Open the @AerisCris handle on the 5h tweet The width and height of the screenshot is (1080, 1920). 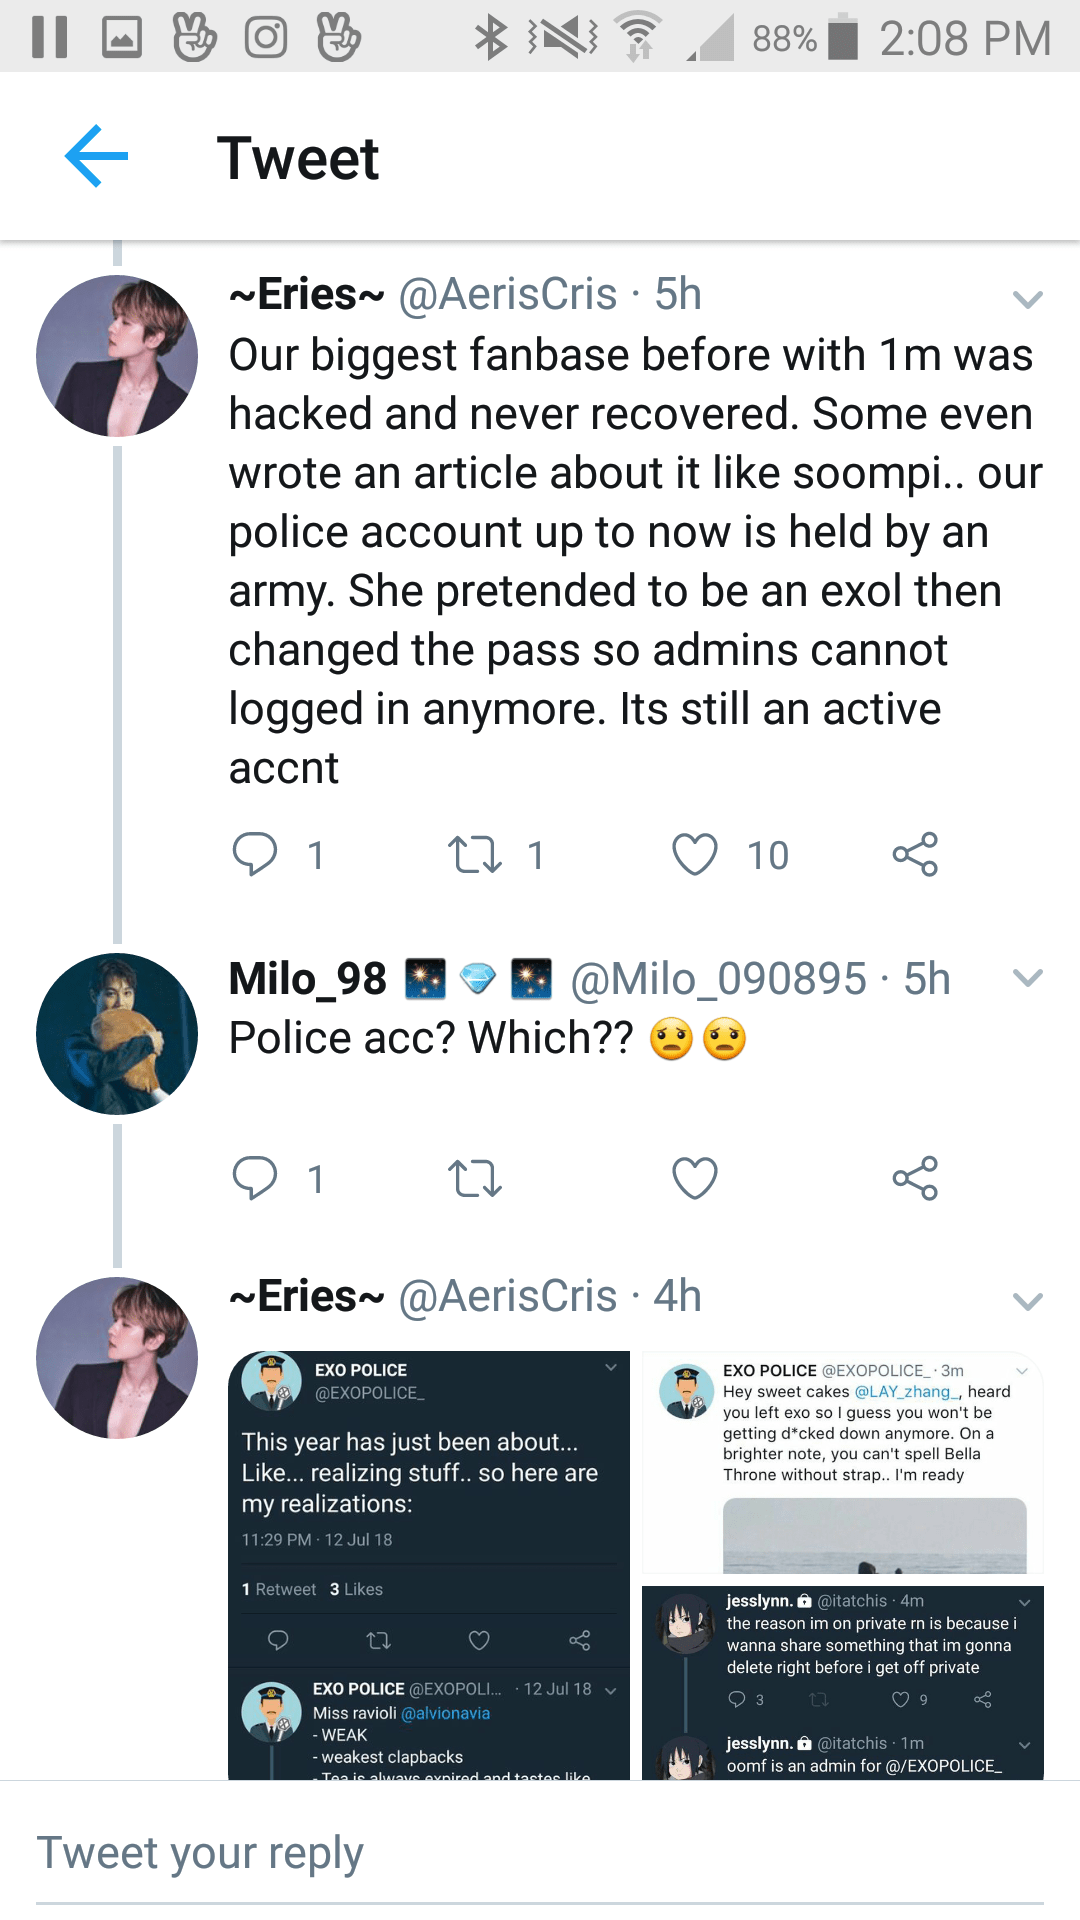(508, 295)
